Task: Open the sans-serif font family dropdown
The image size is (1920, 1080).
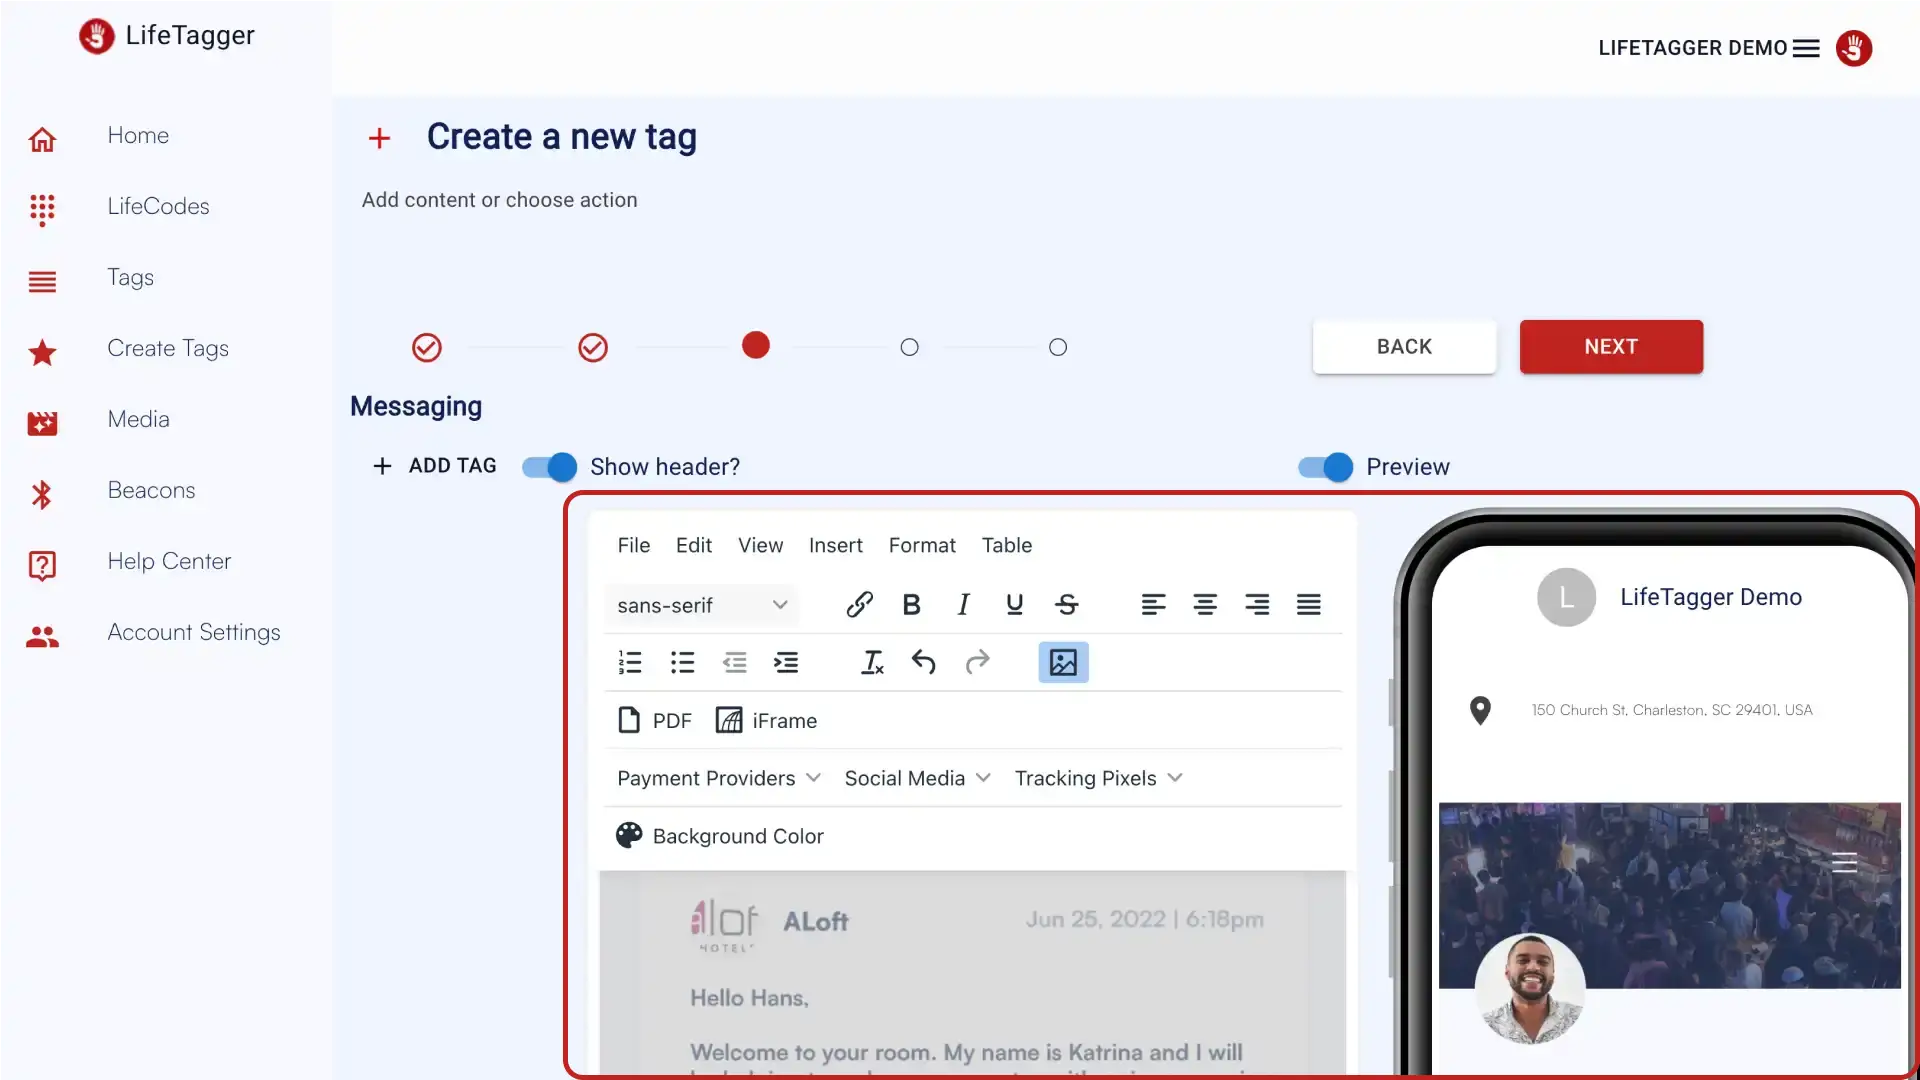Action: coord(701,605)
